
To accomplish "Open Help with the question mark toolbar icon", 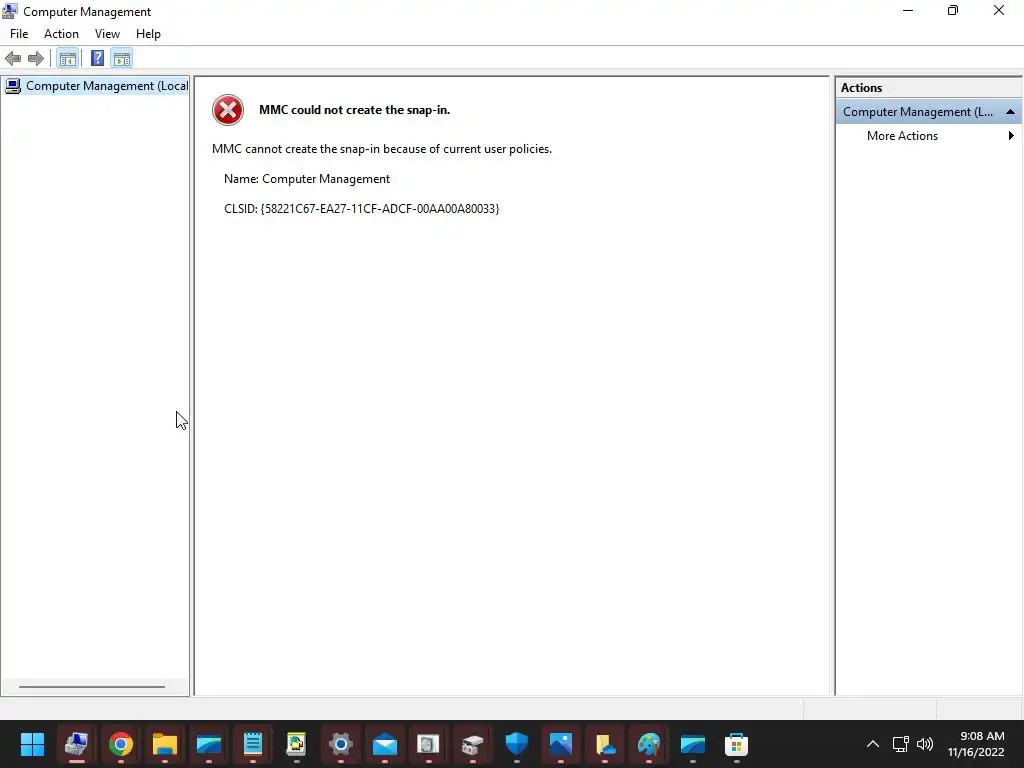I will 97,59.
